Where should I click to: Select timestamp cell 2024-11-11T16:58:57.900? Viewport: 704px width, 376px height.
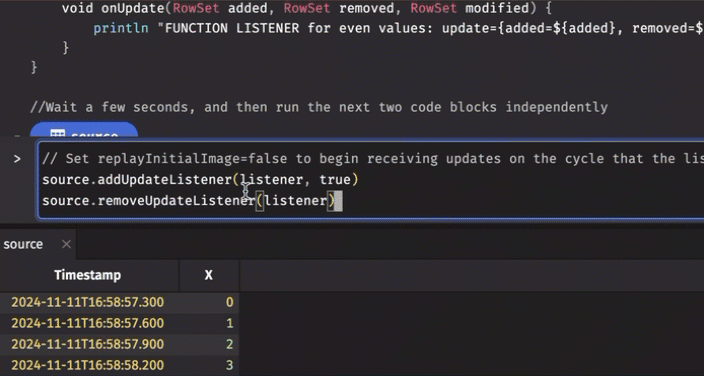click(x=88, y=344)
